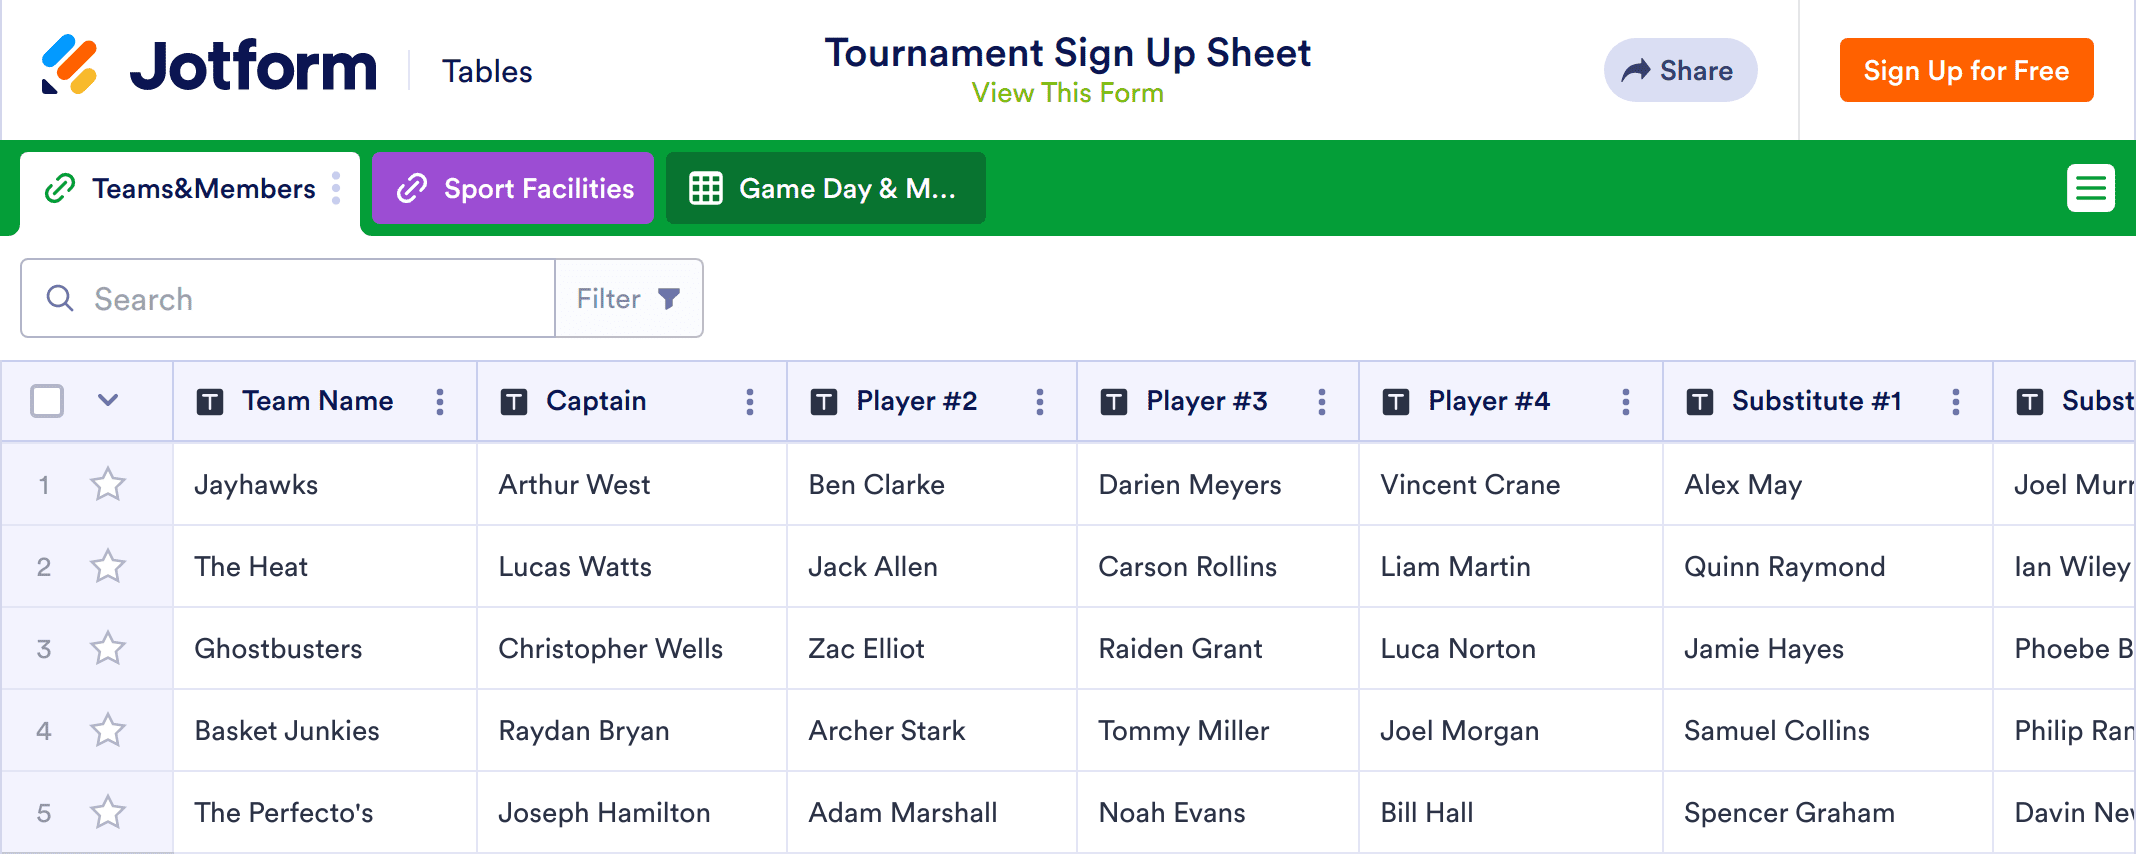Viewport: 2136px width, 854px height.
Task: Expand the row selection dropdown chevron
Action: 108,401
